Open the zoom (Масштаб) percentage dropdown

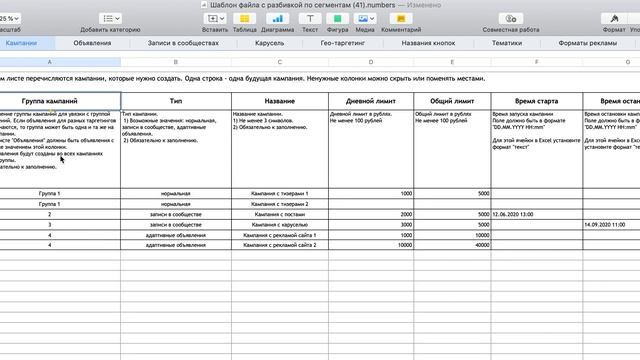9,19
